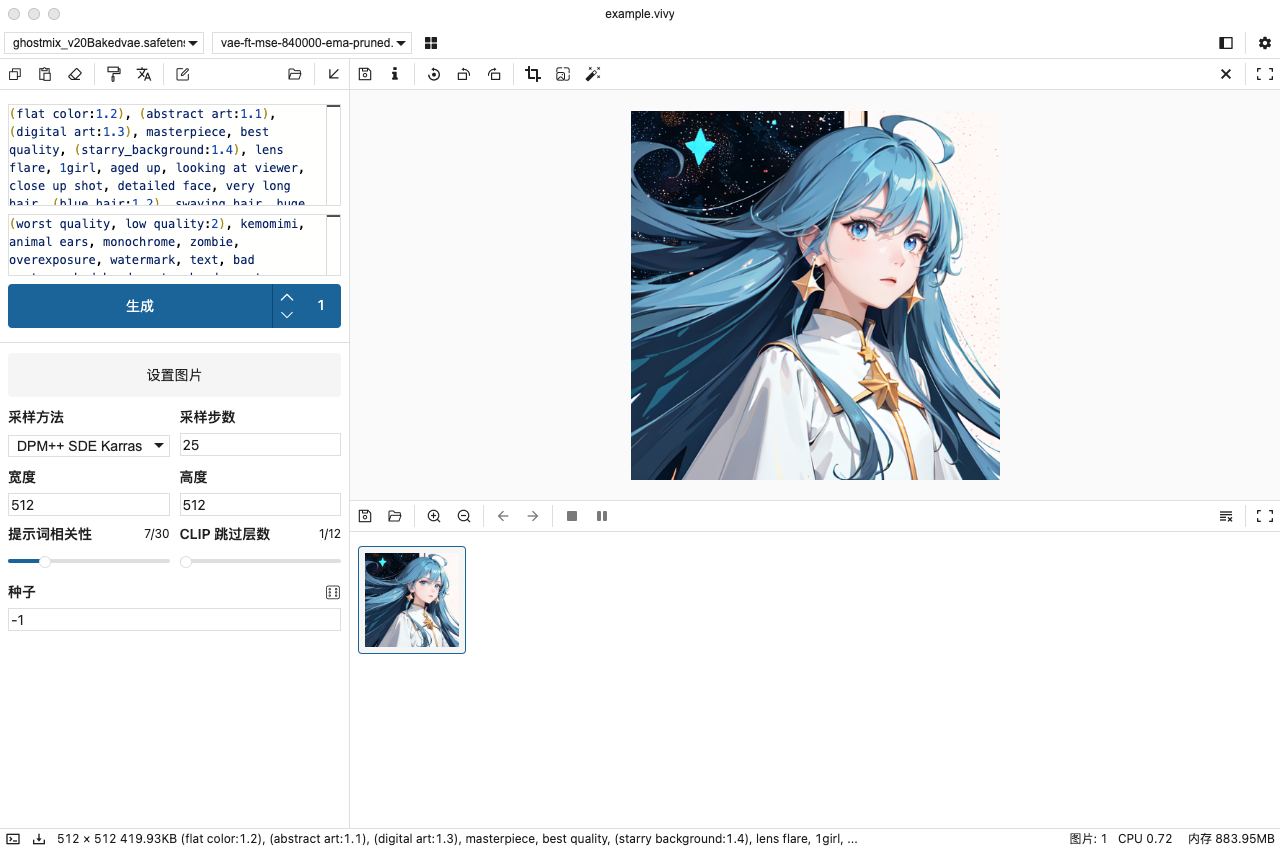The width and height of the screenshot is (1280, 850).
Task: Click the download icon in status bar
Action: coord(39,839)
